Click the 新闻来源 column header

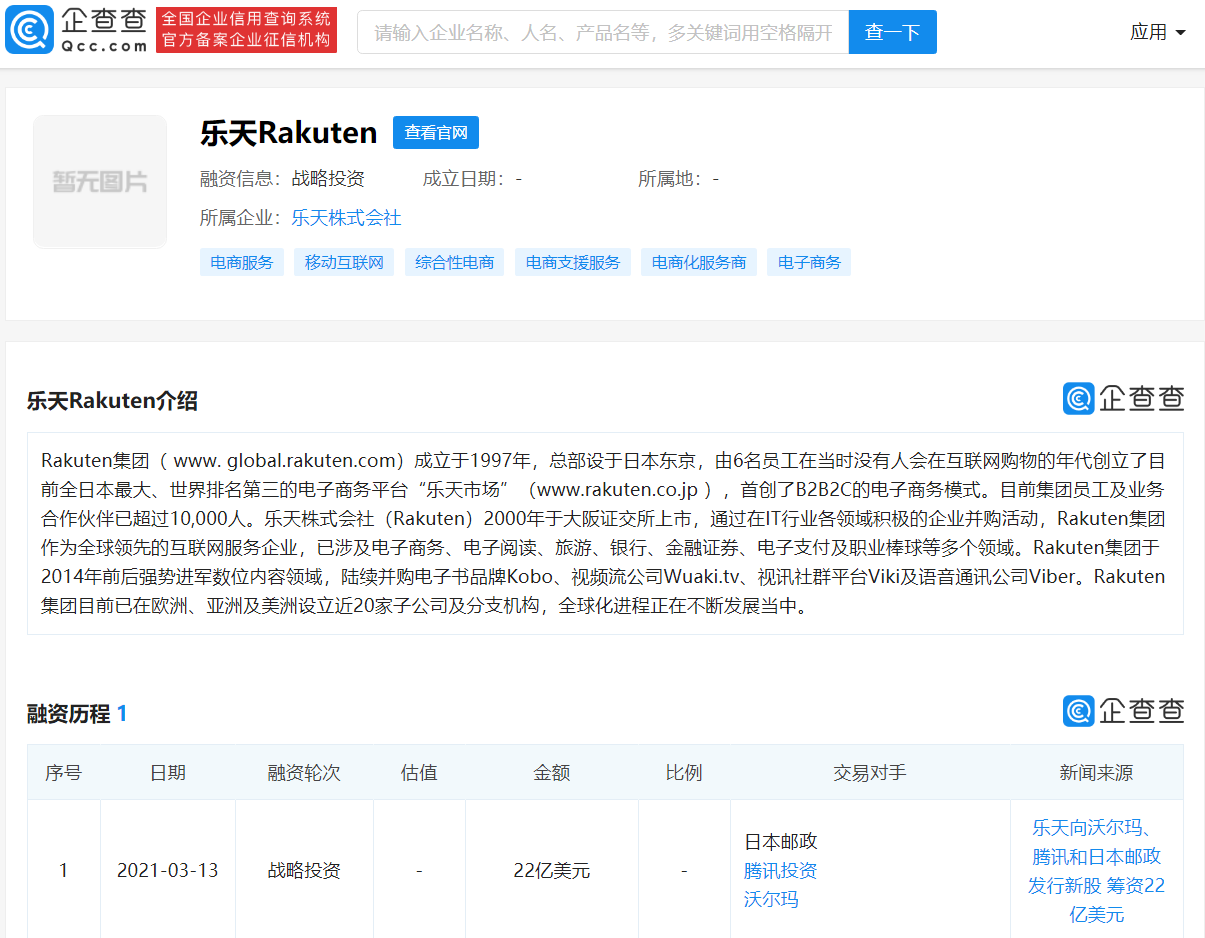click(1096, 772)
